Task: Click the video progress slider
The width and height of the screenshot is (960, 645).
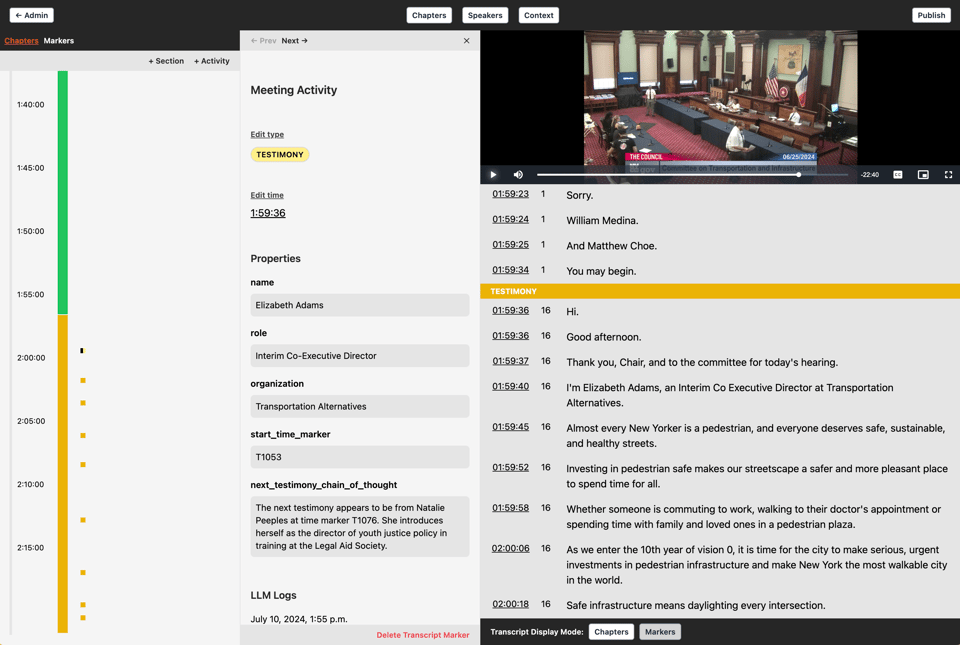Action: pyautogui.click(x=690, y=175)
